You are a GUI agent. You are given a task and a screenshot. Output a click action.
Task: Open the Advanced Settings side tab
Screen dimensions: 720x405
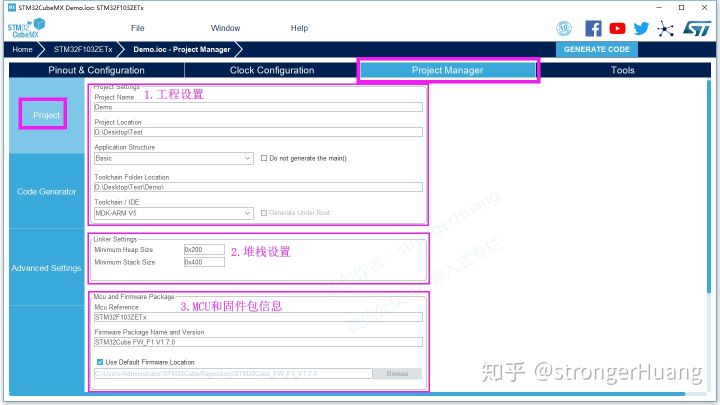46,268
